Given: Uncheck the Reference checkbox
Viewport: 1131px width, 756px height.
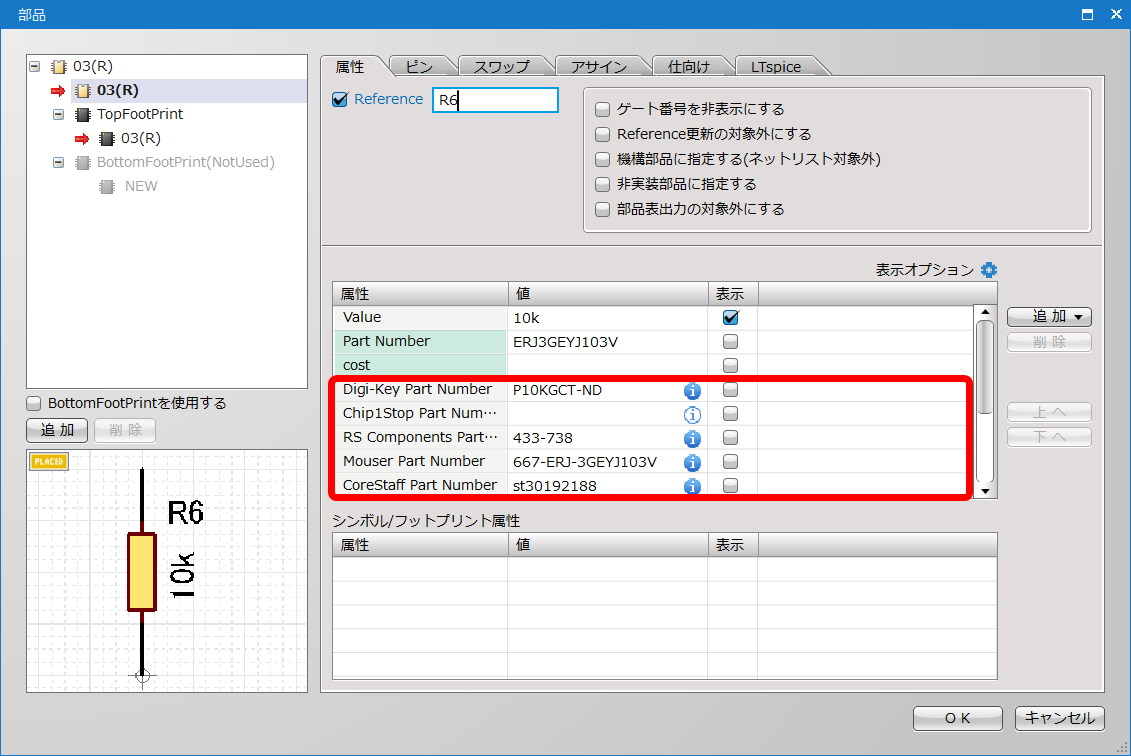Looking at the screenshot, I should point(340,99).
